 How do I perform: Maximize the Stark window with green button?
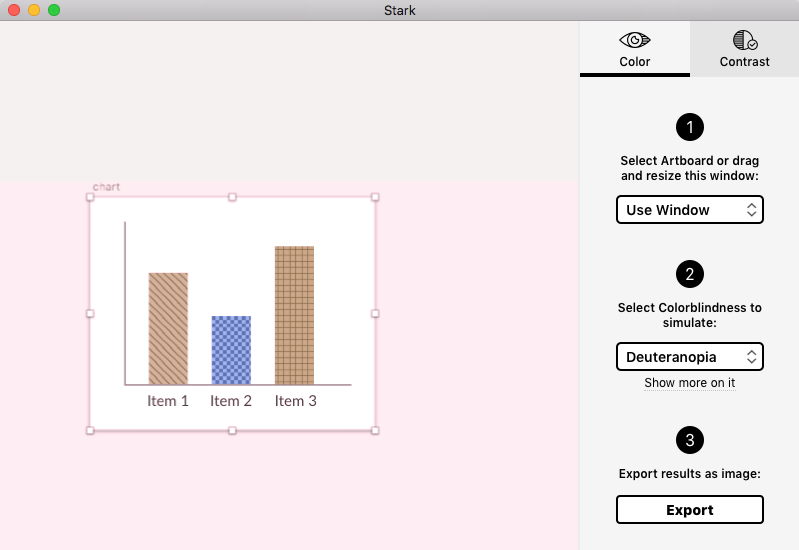(x=54, y=10)
